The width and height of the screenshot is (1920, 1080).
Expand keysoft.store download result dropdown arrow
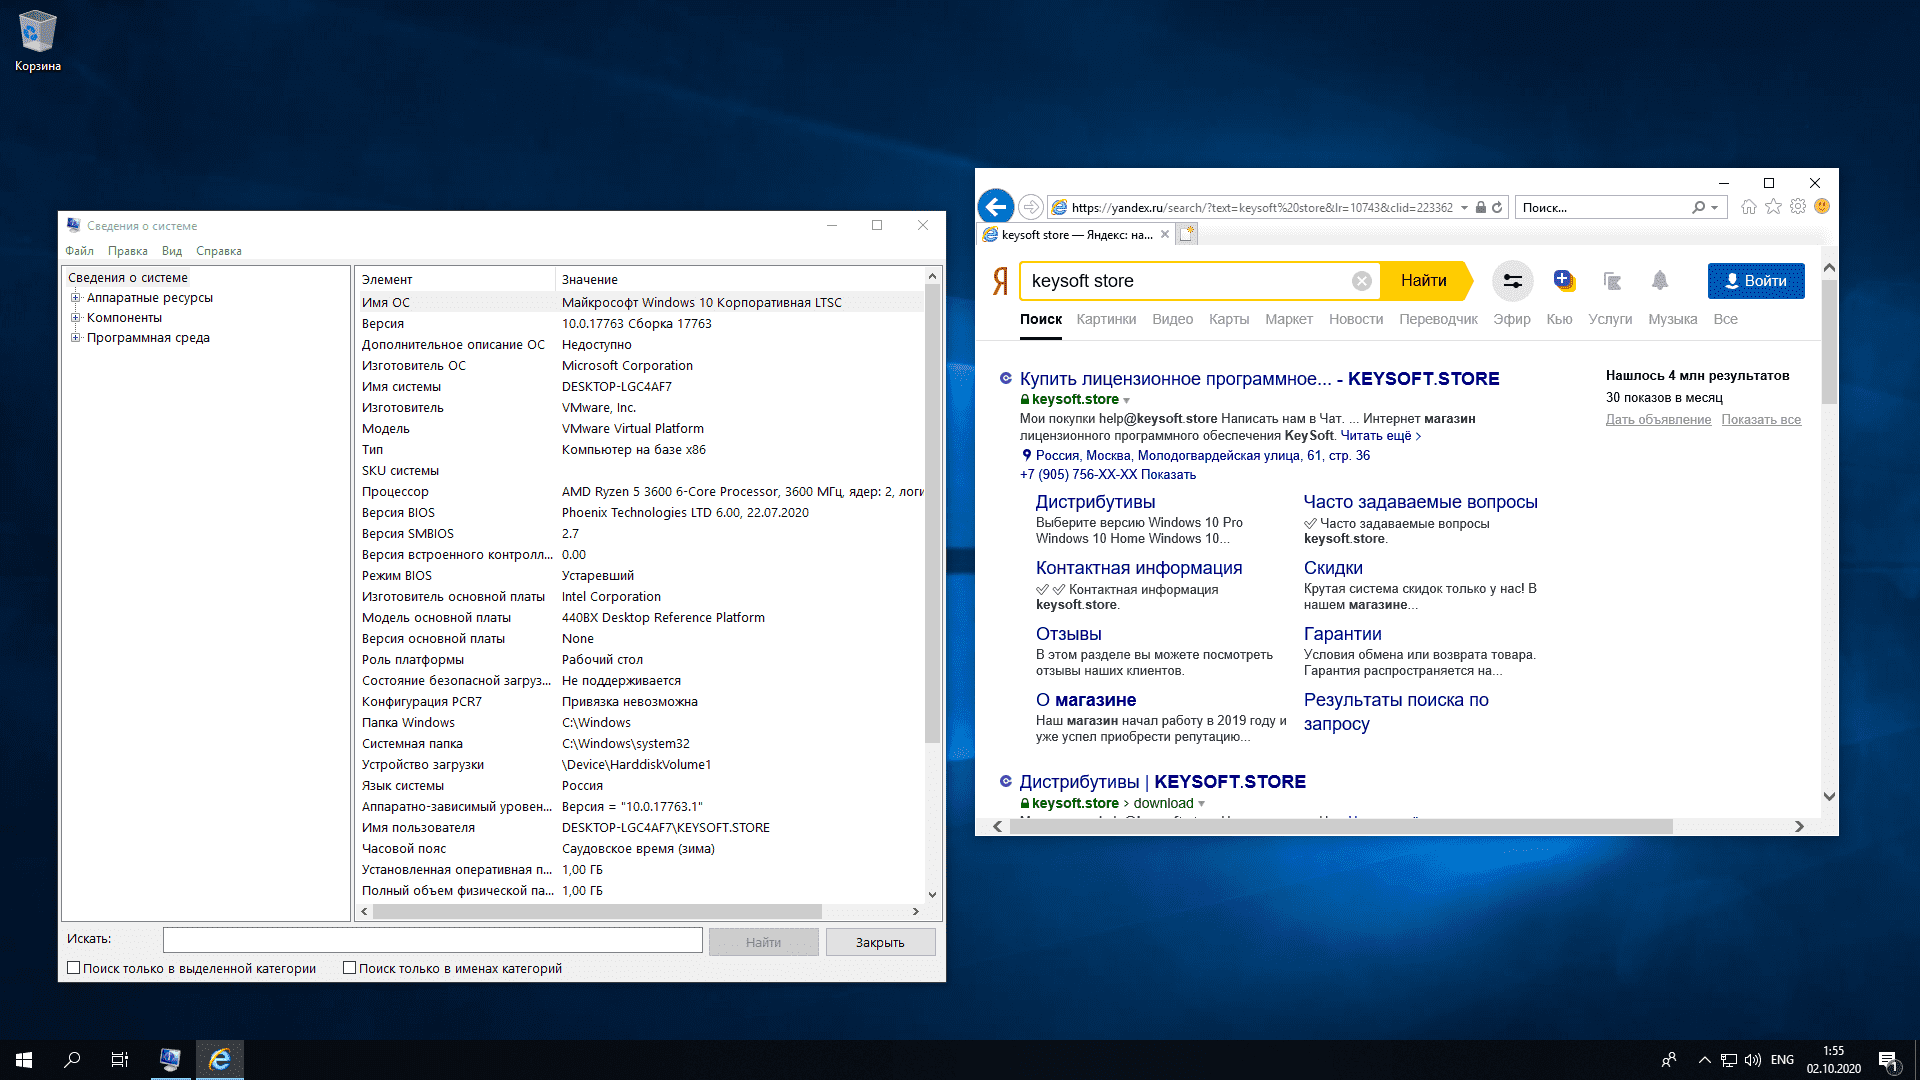(x=1201, y=804)
